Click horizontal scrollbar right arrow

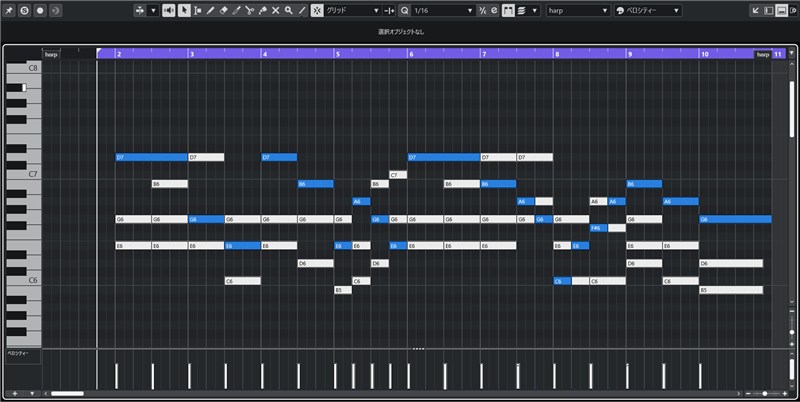pyautogui.click(x=738, y=393)
